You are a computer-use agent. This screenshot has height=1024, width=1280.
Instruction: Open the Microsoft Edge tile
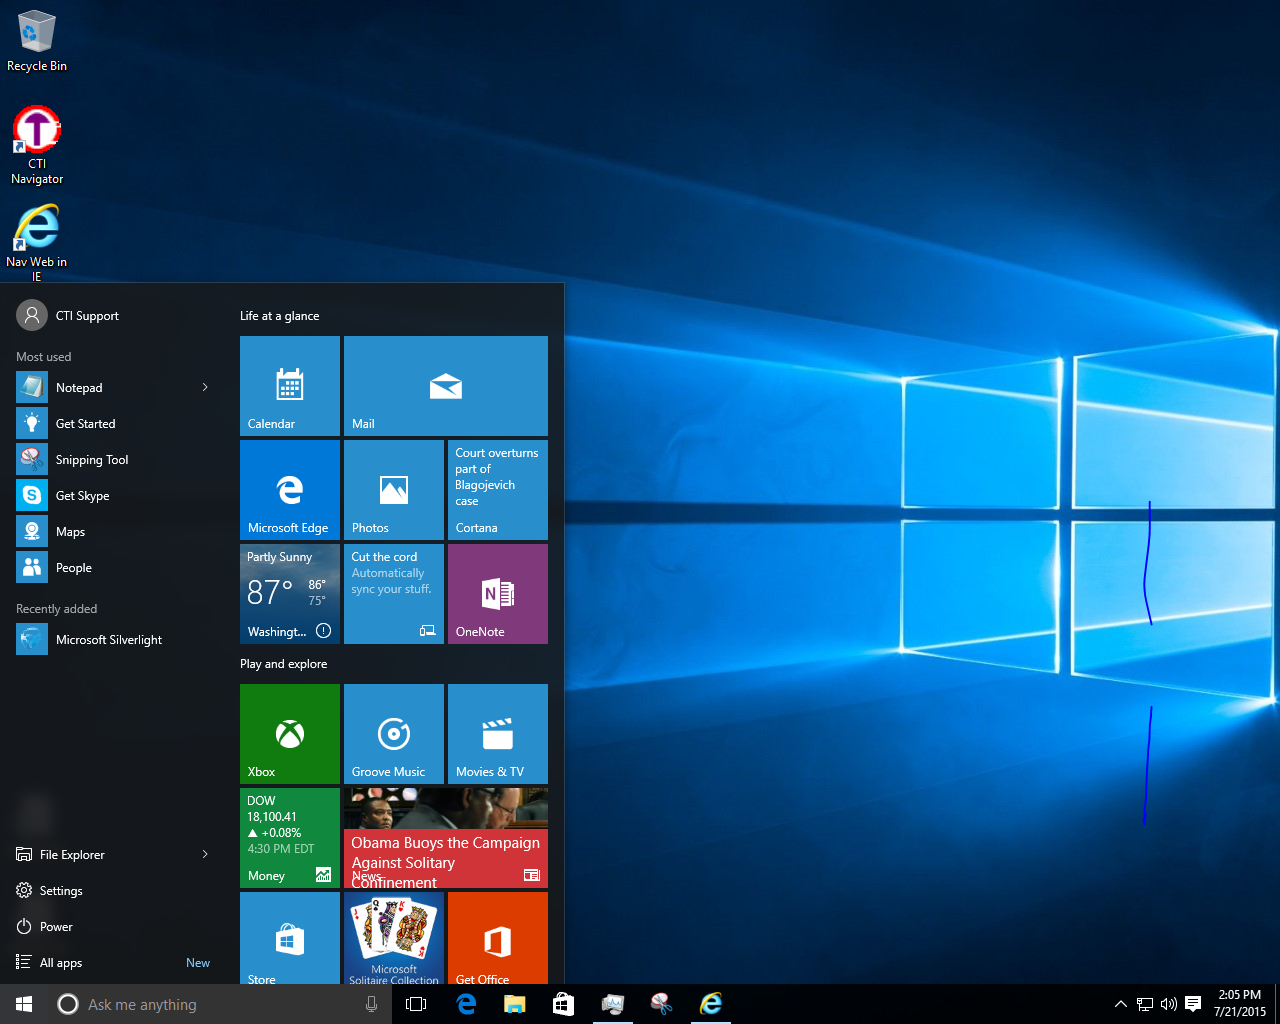[290, 490]
